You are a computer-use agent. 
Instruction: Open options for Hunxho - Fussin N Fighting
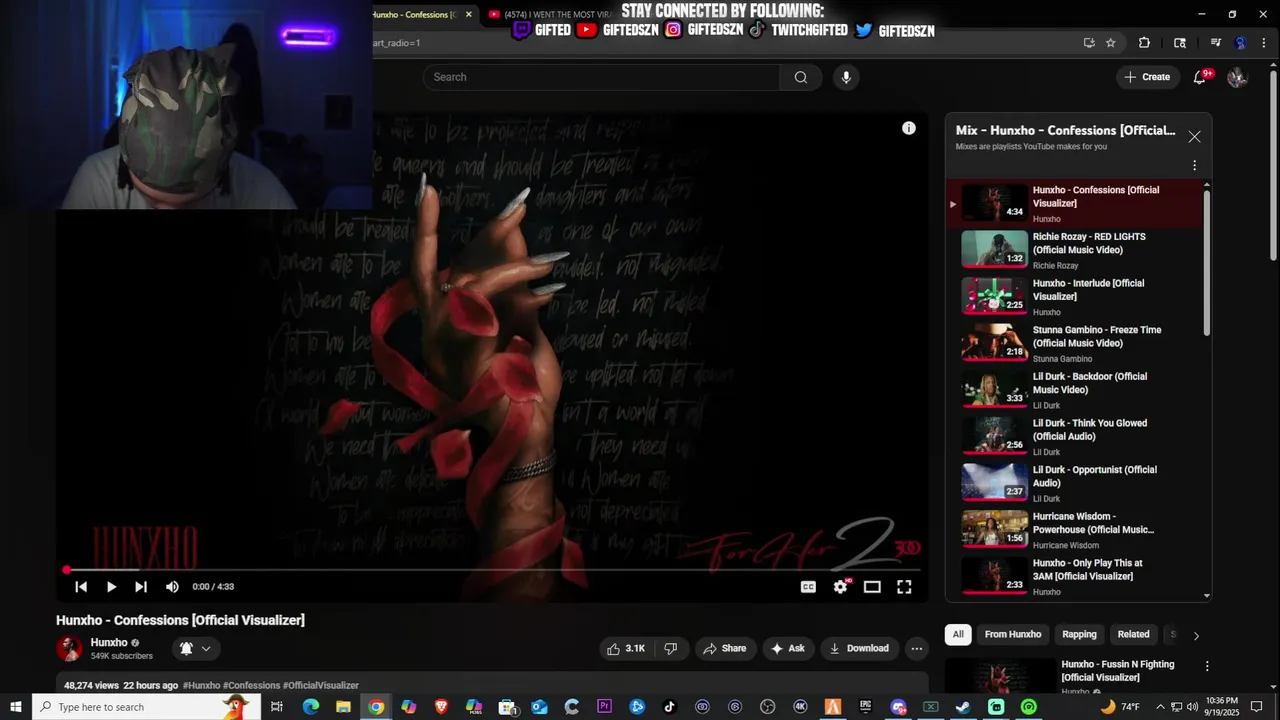tap(1207, 666)
